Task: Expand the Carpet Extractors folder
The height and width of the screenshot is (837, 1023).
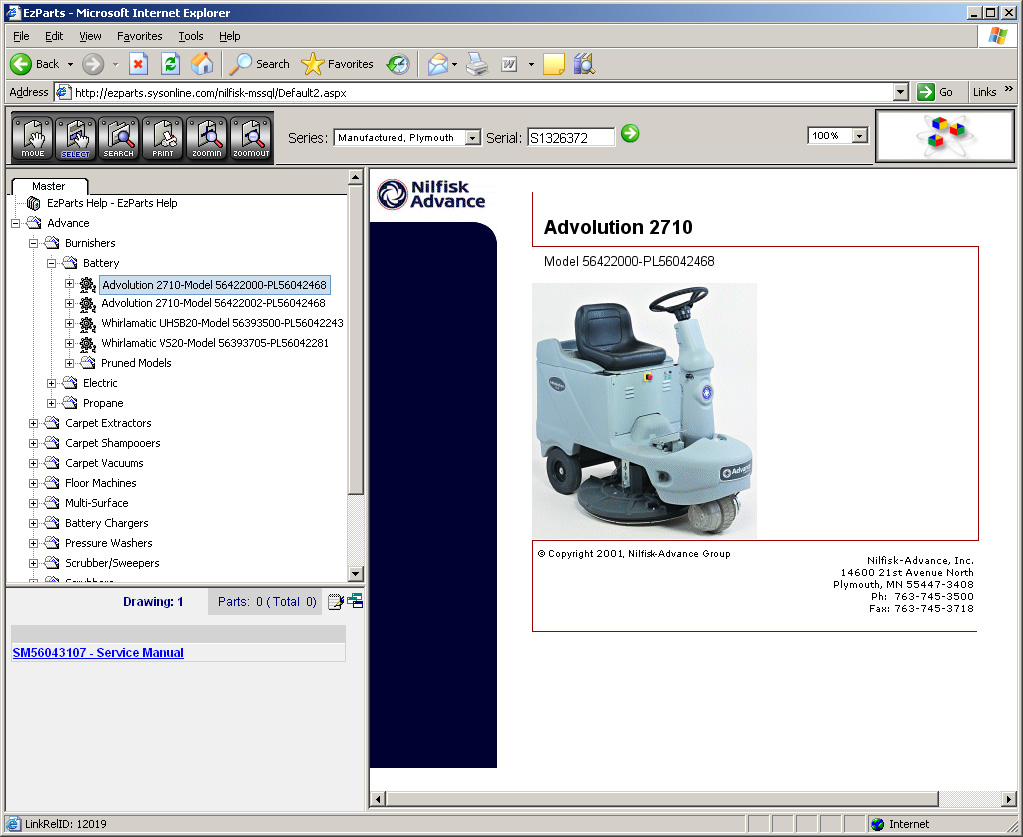Action: point(33,423)
